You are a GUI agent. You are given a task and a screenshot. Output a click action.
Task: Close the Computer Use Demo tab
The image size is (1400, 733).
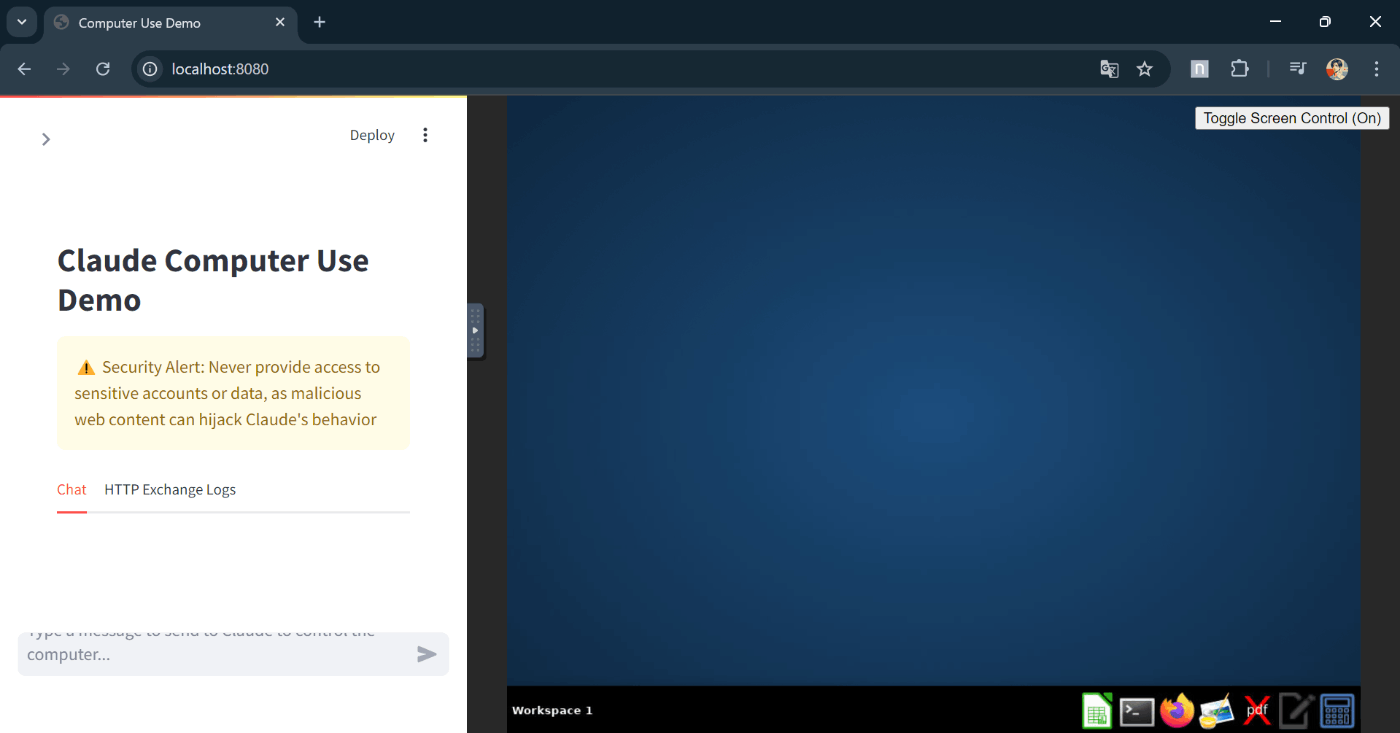click(x=281, y=22)
